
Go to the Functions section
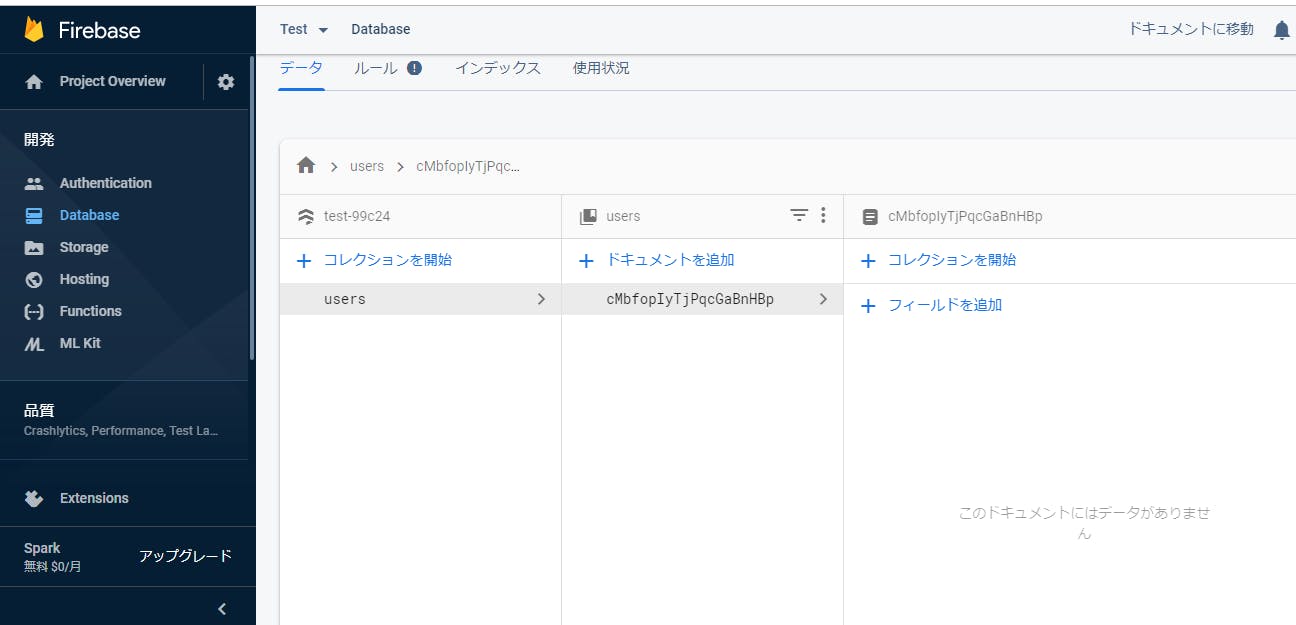[88, 310]
